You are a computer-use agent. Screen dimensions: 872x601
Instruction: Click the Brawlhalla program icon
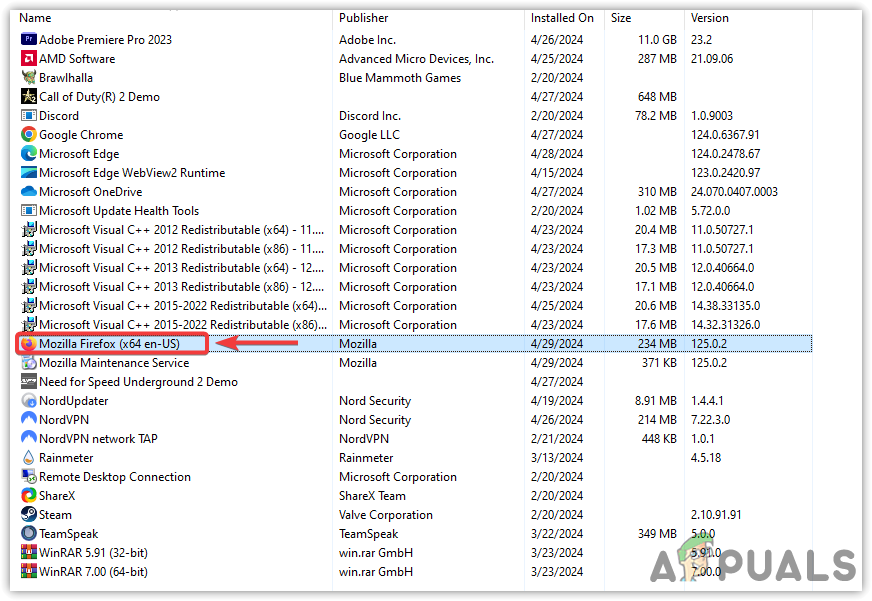(x=29, y=77)
